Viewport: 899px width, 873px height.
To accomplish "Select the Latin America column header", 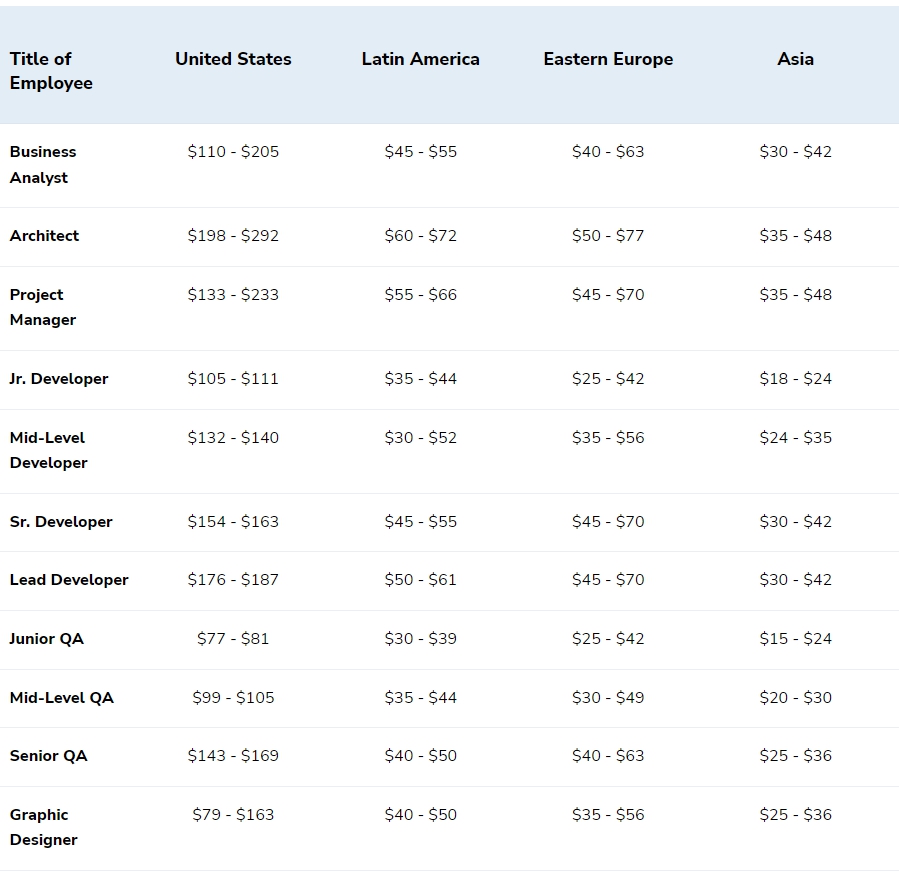I will (420, 59).
